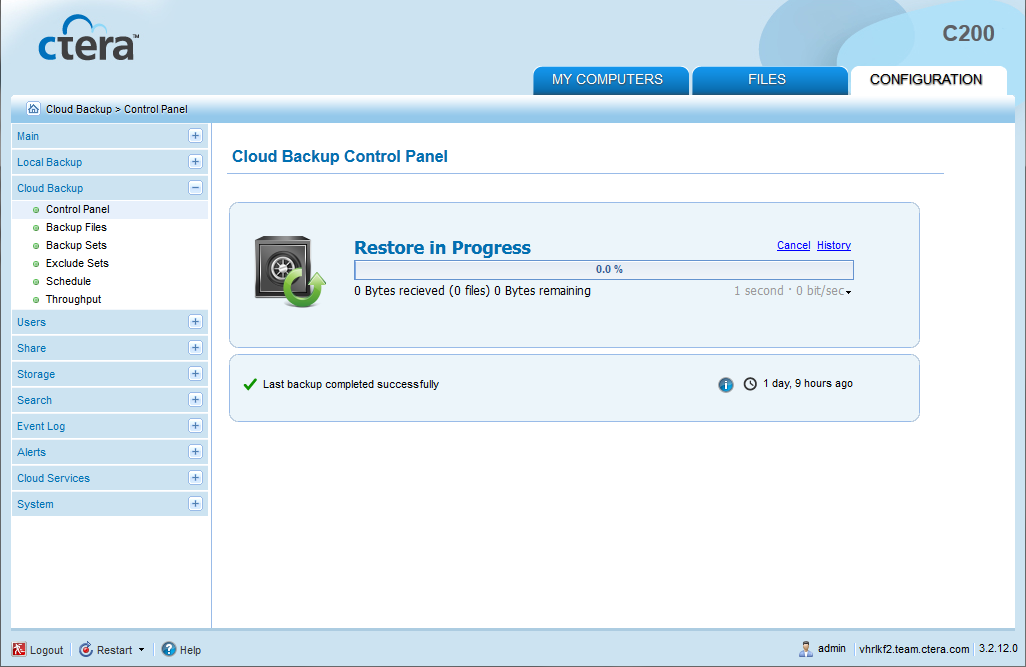Click the restore progress bar at 0.0 %
The image size is (1026, 667).
click(604, 270)
